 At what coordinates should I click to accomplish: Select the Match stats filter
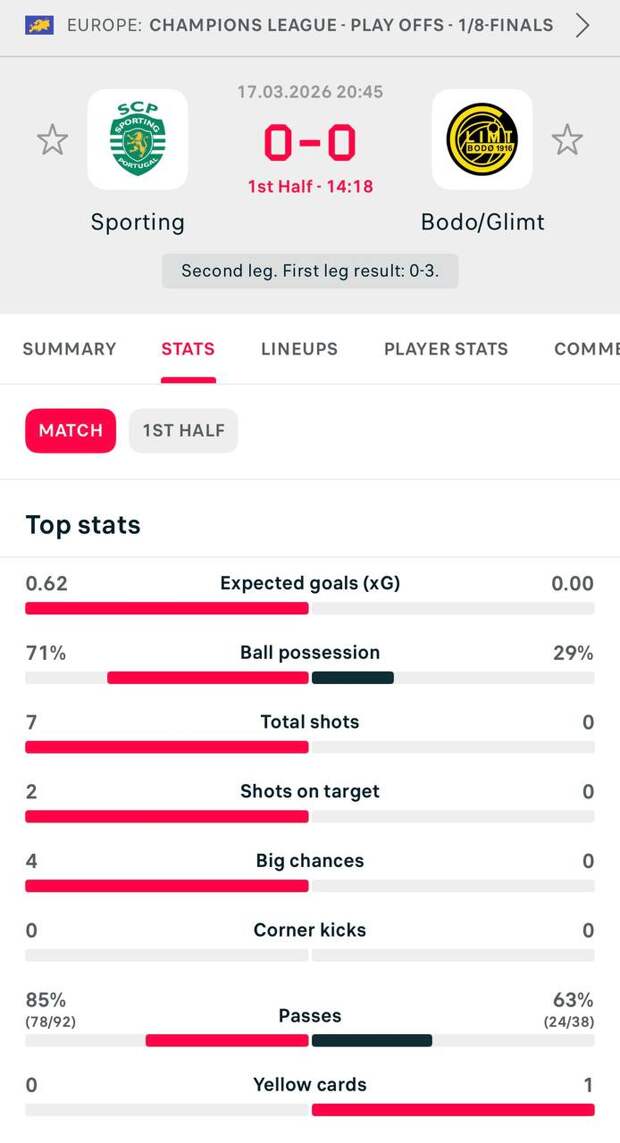point(70,431)
